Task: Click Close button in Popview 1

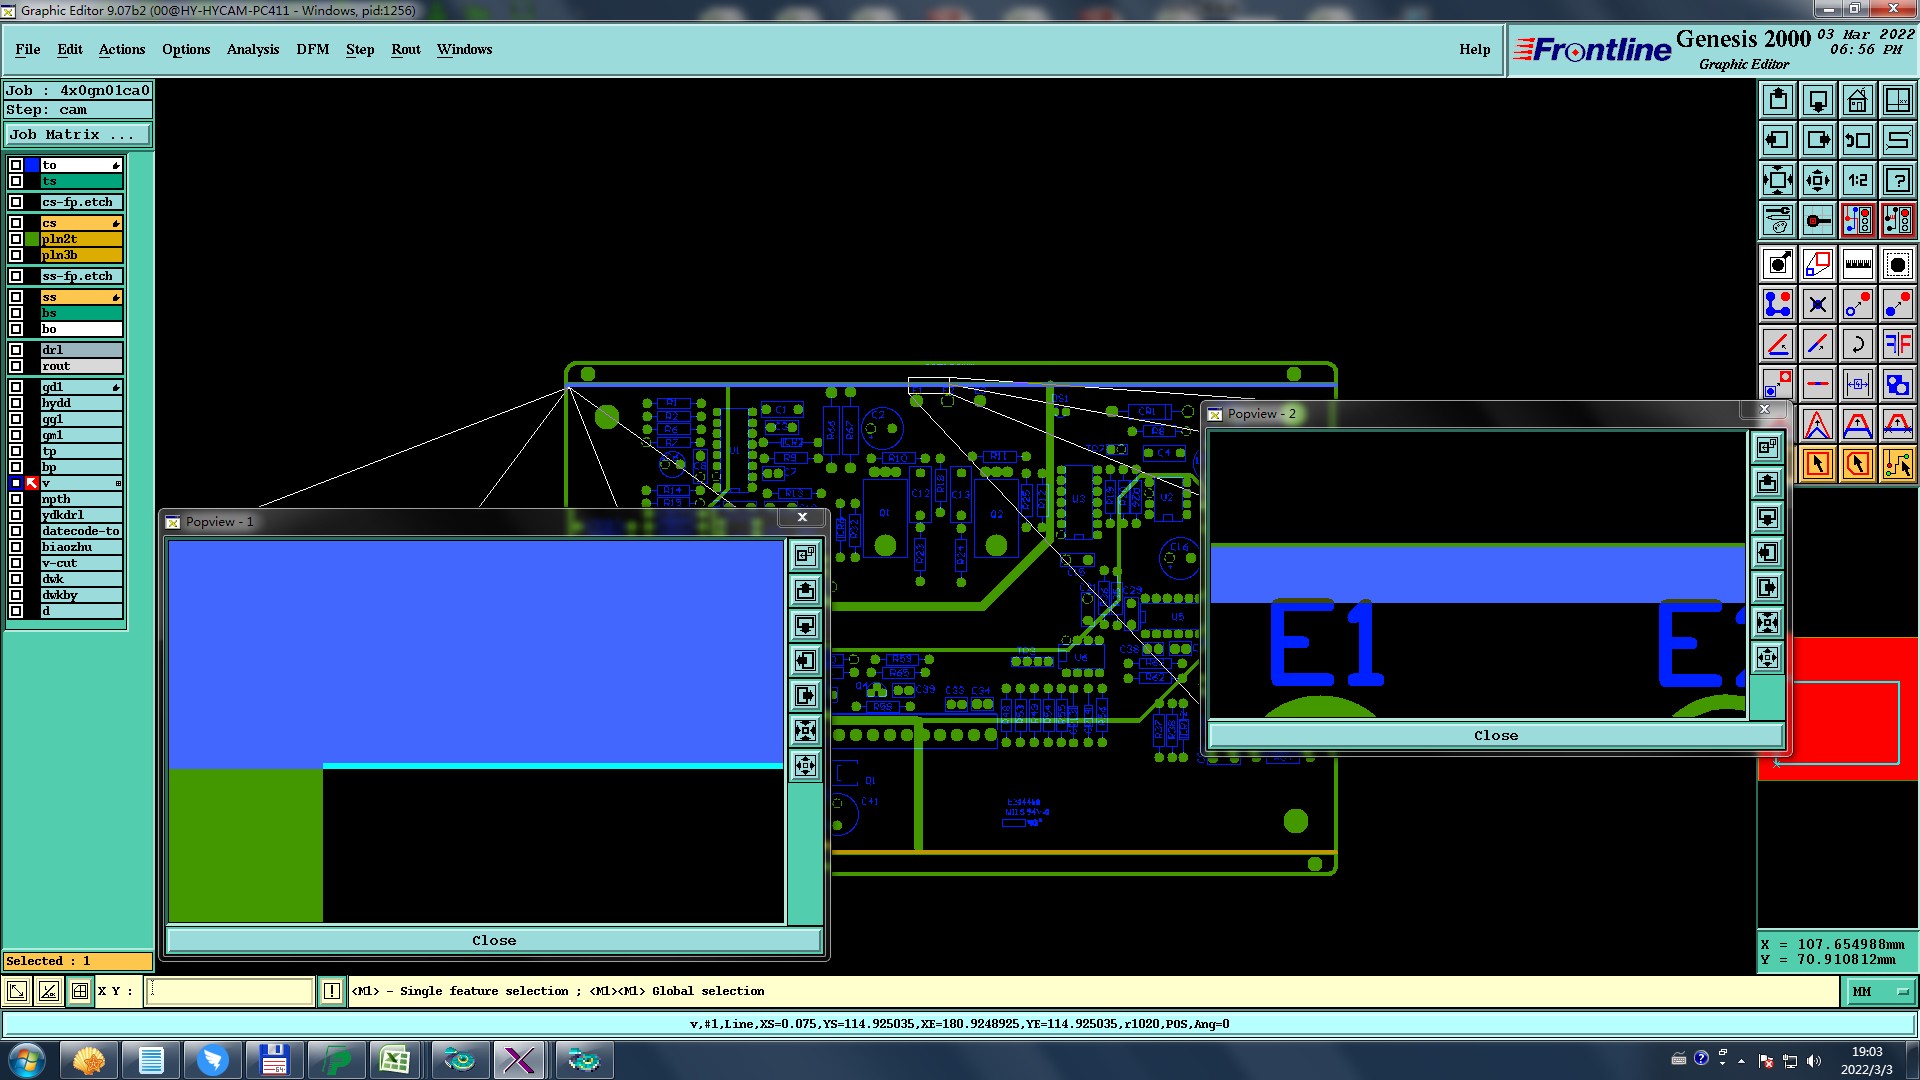Action: pyautogui.click(x=494, y=940)
